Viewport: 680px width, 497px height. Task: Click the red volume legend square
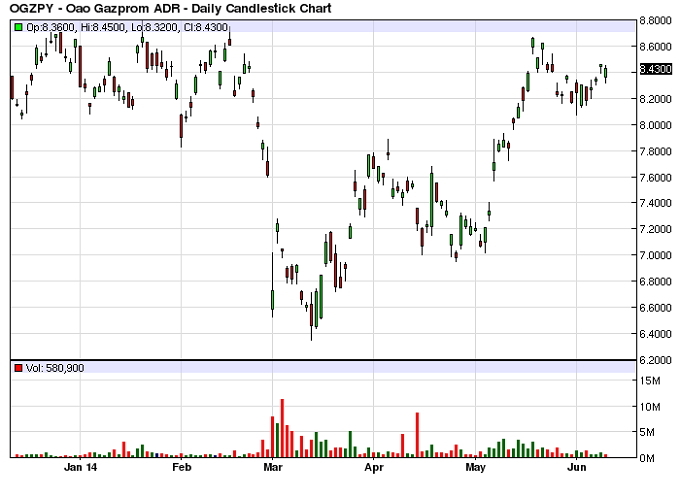click(x=18, y=368)
